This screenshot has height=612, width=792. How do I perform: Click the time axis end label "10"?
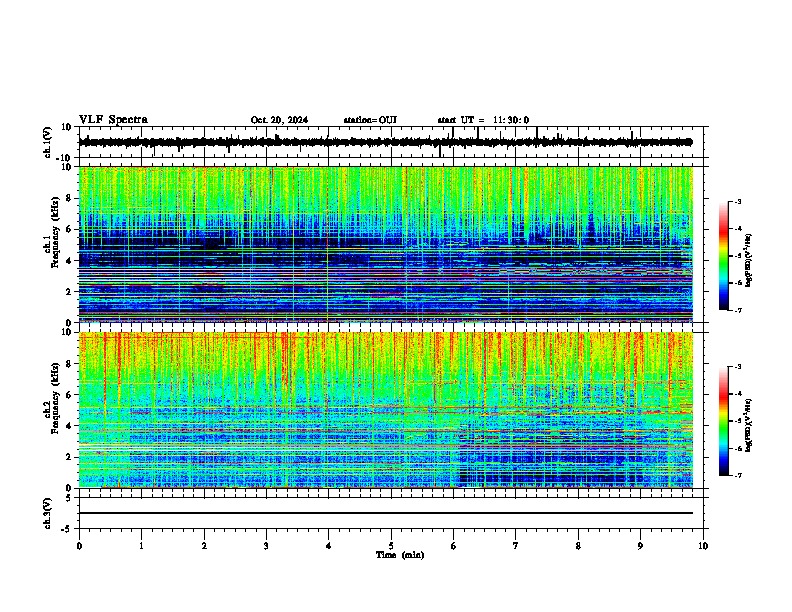point(703,546)
